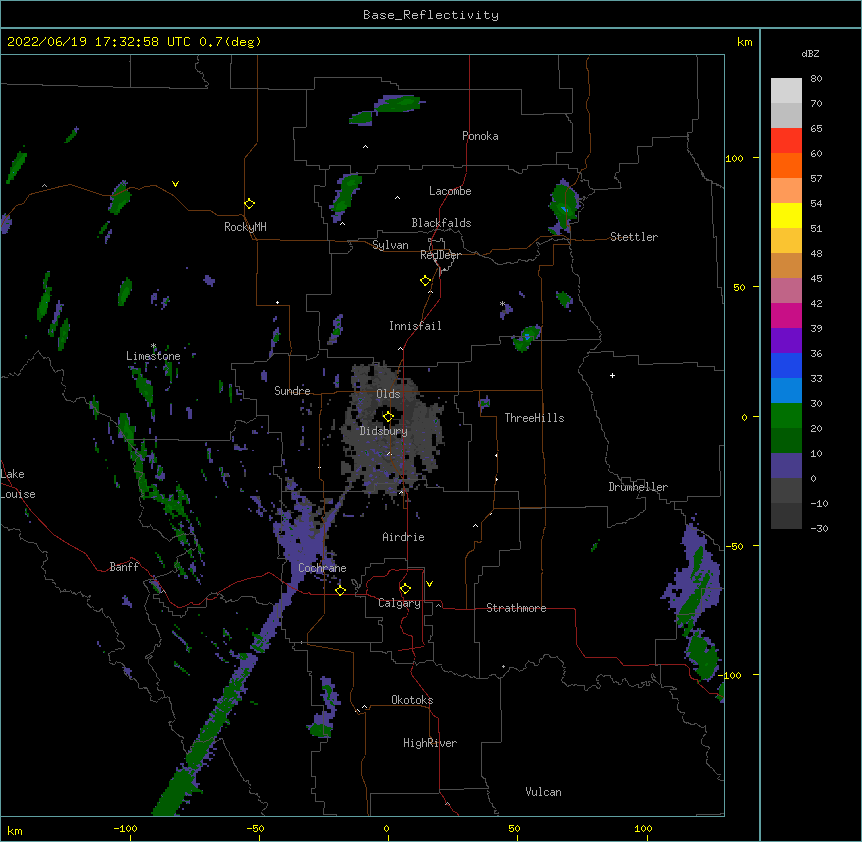Click the HighRiver label
Image resolution: width=862 pixels, height=842 pixels.
click(x=430, y=743)
